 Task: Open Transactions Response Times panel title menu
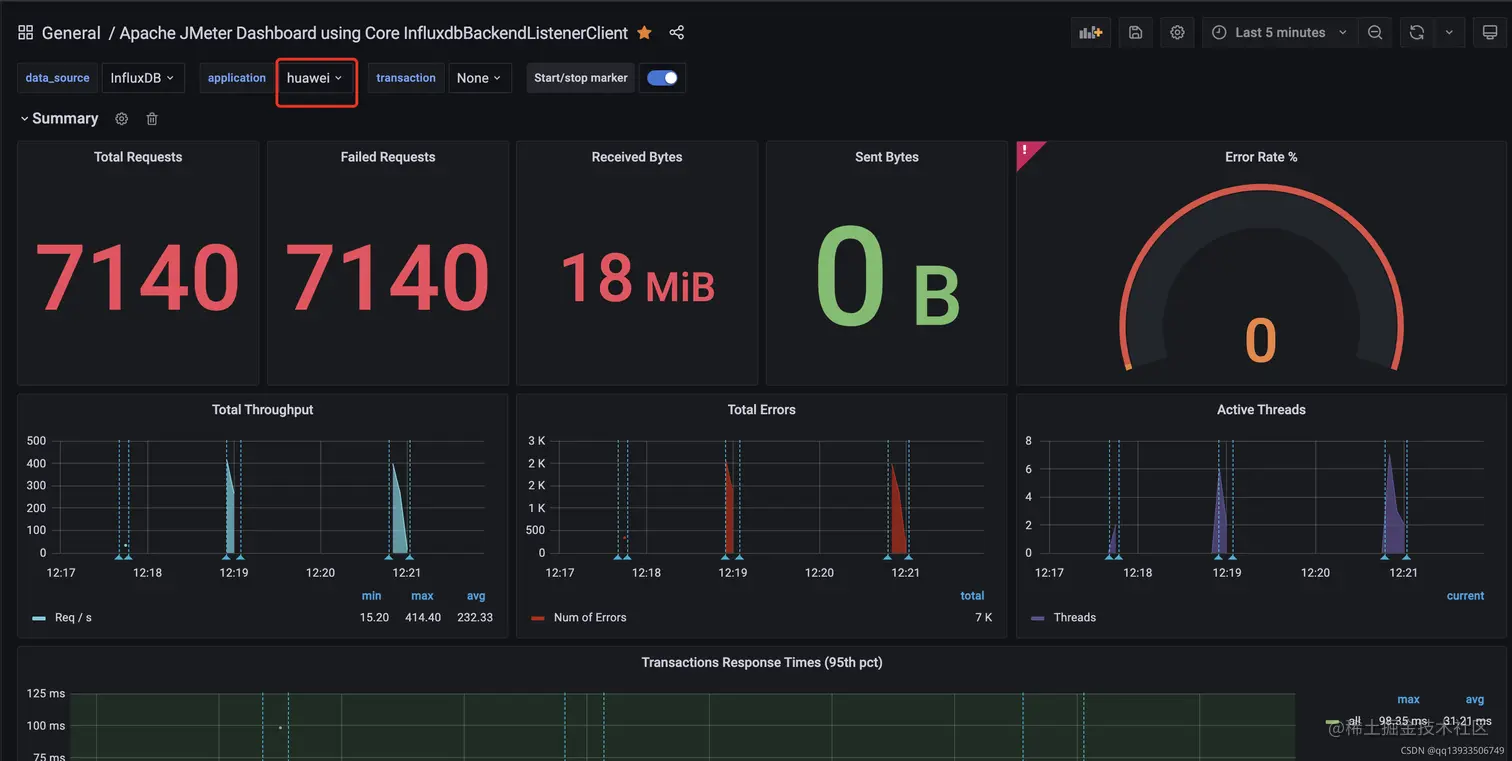pos(762,662)
